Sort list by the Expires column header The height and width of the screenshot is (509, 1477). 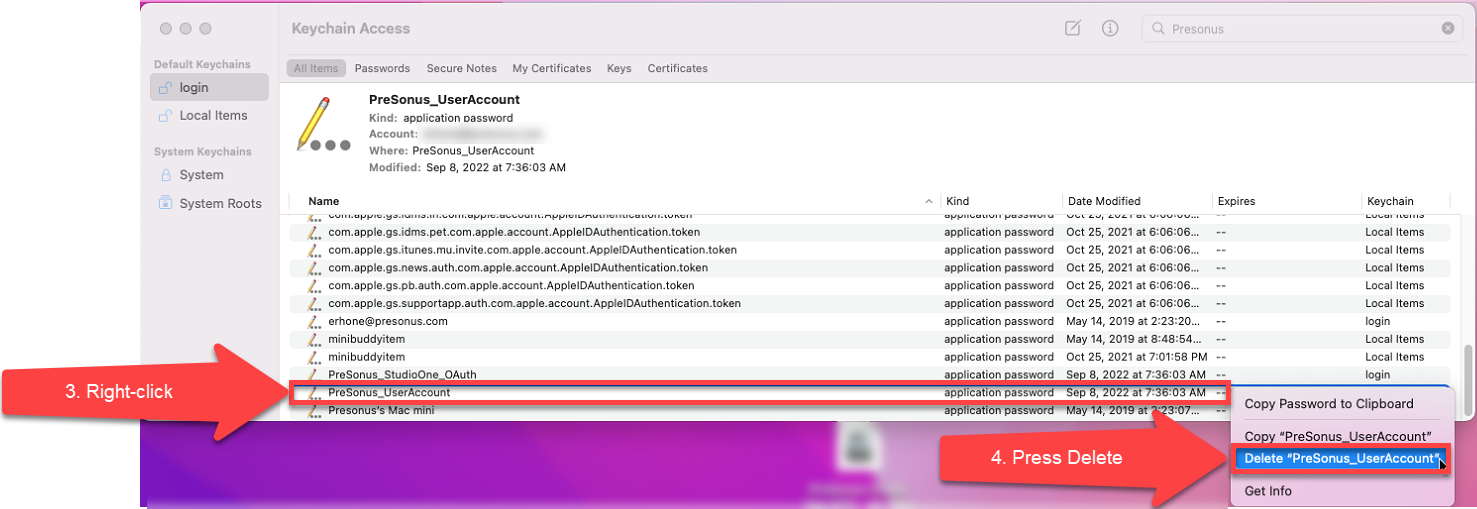(1236, 201)
